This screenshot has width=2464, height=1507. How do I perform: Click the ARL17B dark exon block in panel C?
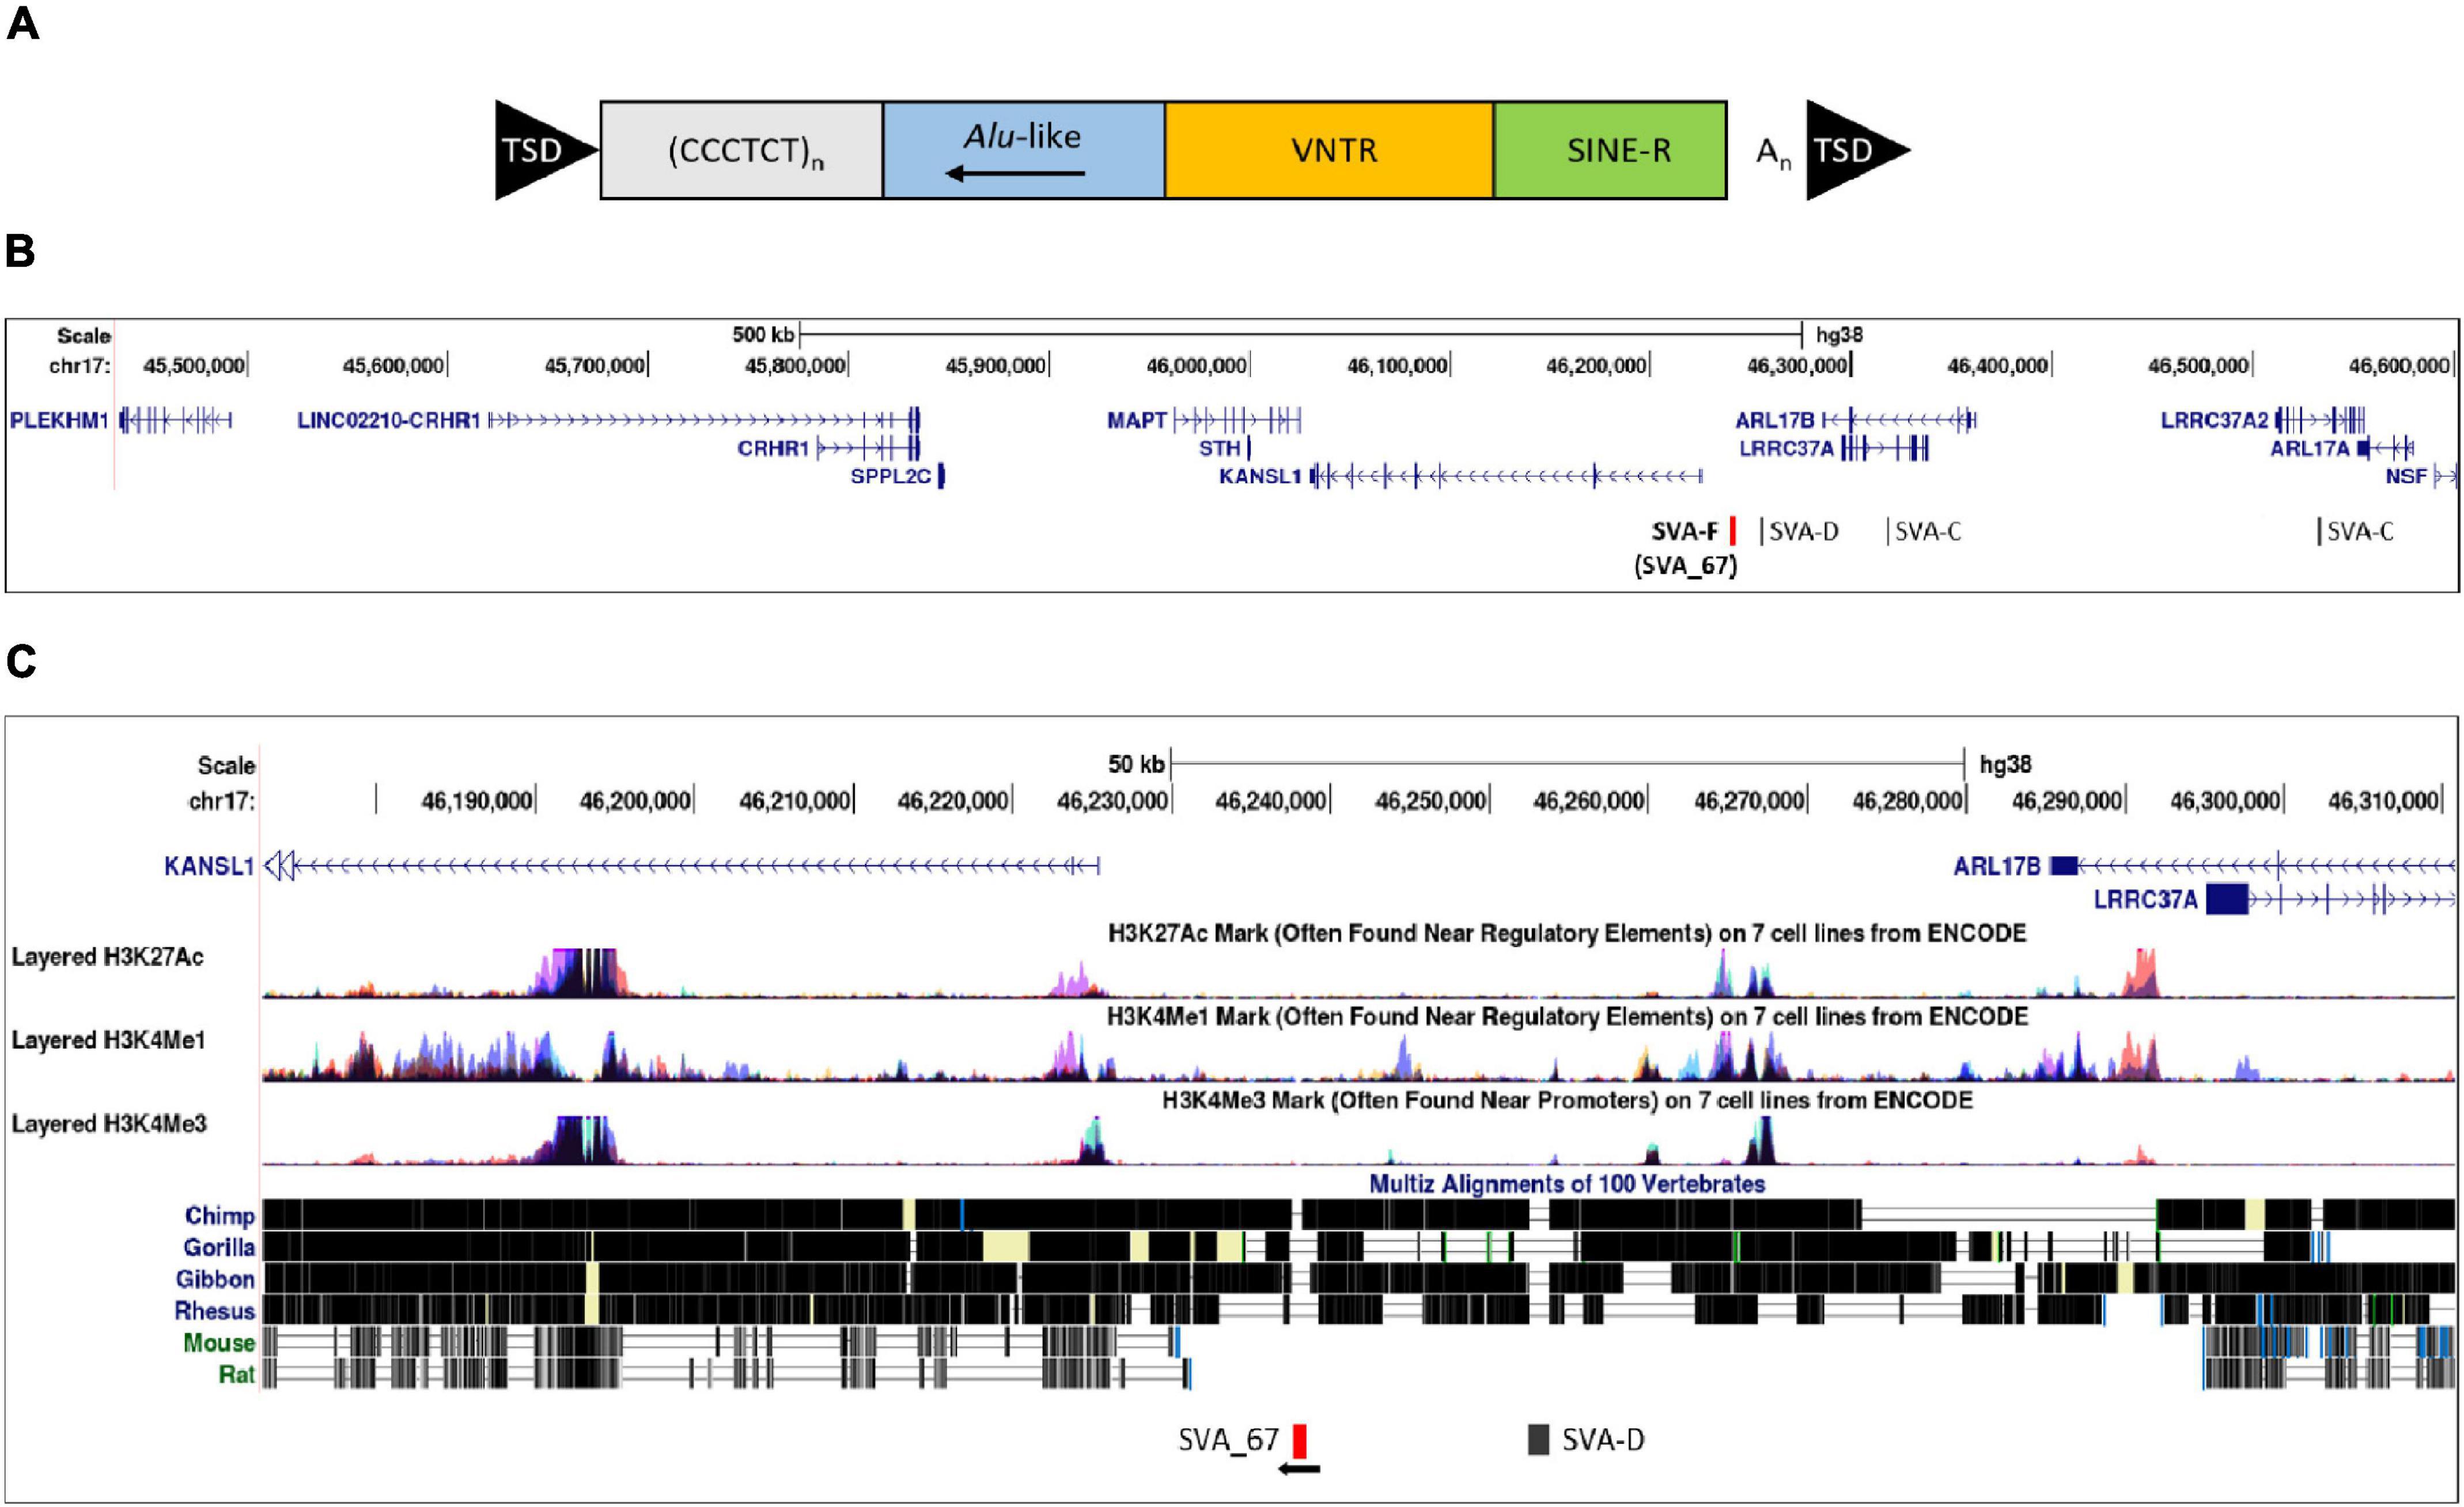click(x=2063, y=865)
